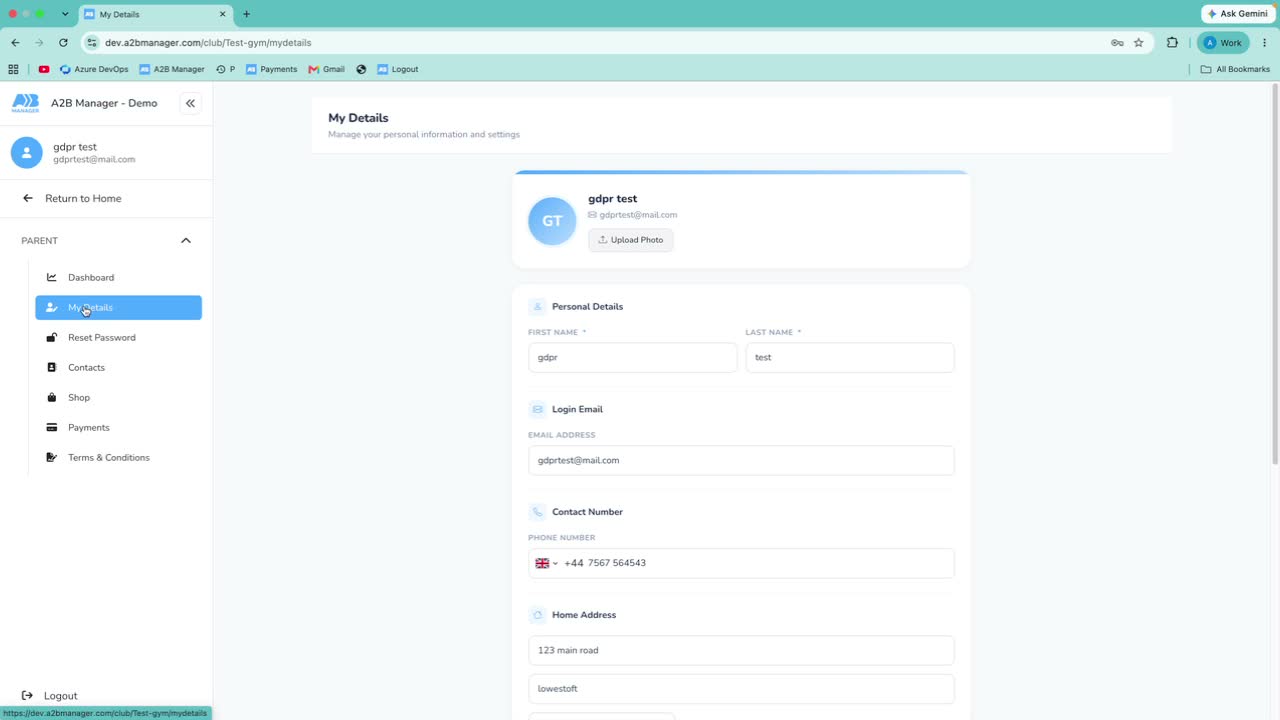The height and width of the screenshot is (720, 1280).
Task: Go to Contacts in the sidebar
Action: (118, 367)
